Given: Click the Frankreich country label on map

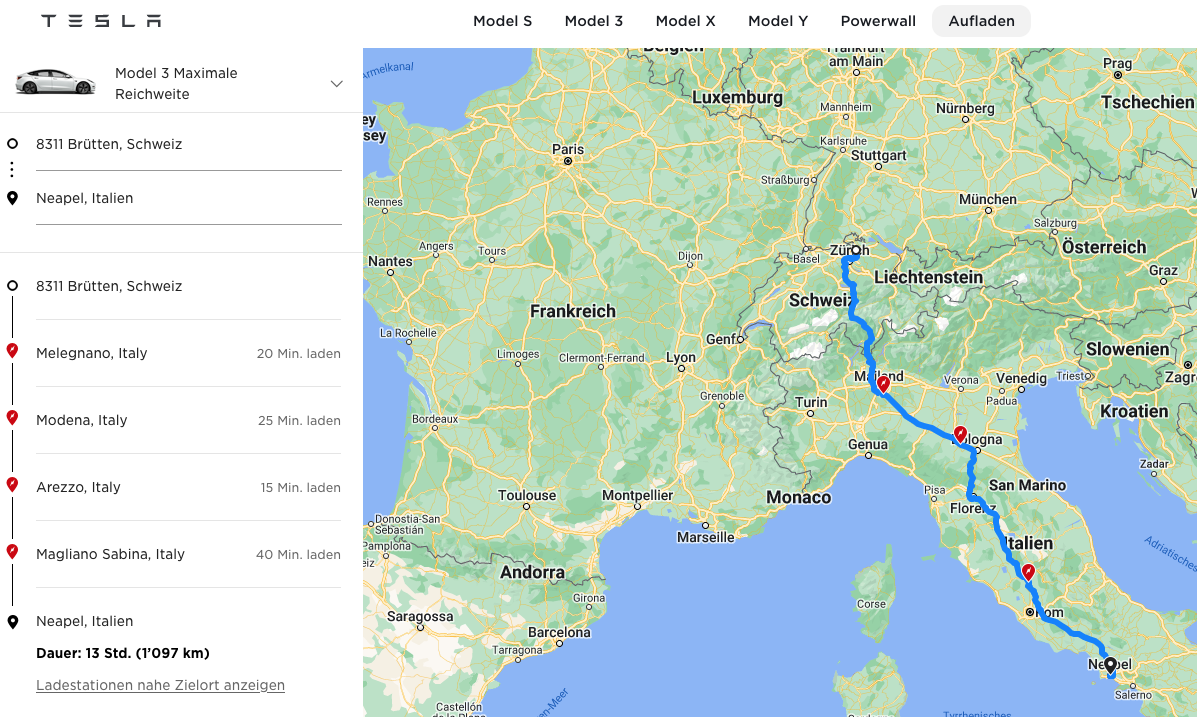Looking at the screenshot, I should (x=573, y=312).
